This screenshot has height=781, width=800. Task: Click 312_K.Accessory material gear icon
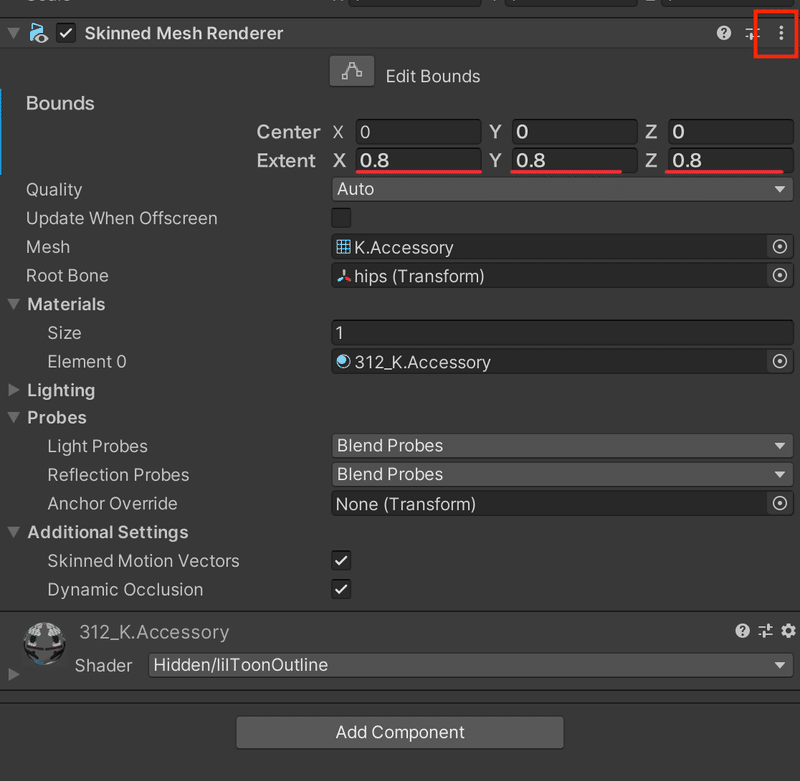pos(788,630)
